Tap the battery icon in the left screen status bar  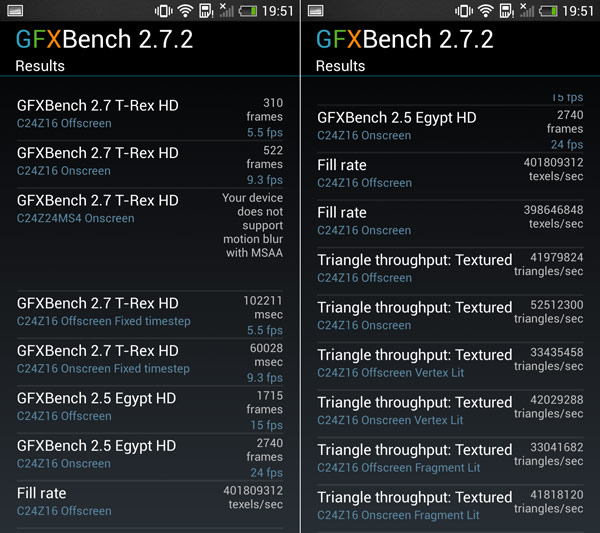point(248,11)
